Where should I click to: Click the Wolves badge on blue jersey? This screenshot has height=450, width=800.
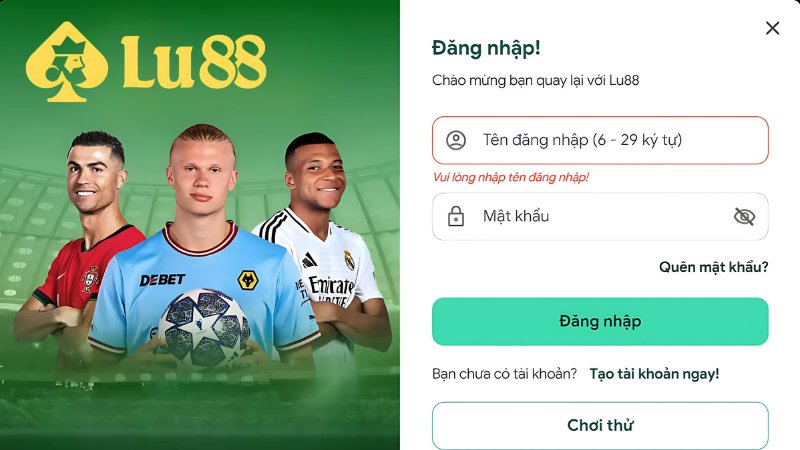point(248,280)
